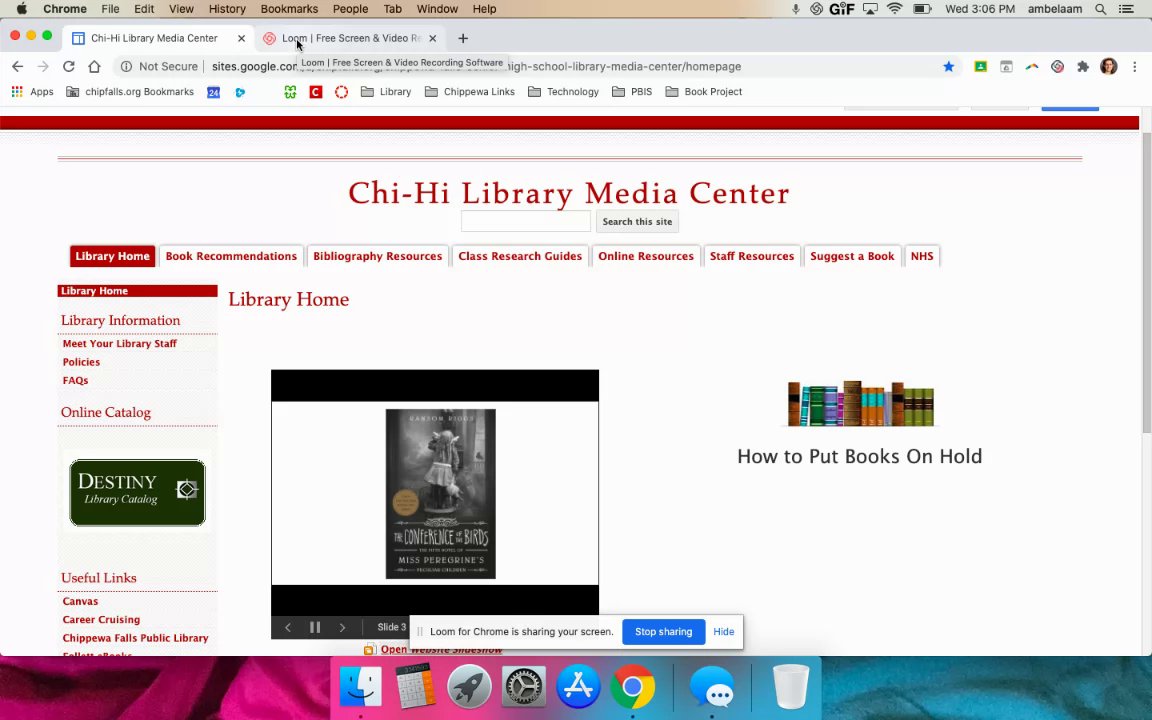The image size is (1152, 720).
Task: Go to previous slide in the slideshow
Action: pos(288,627)
